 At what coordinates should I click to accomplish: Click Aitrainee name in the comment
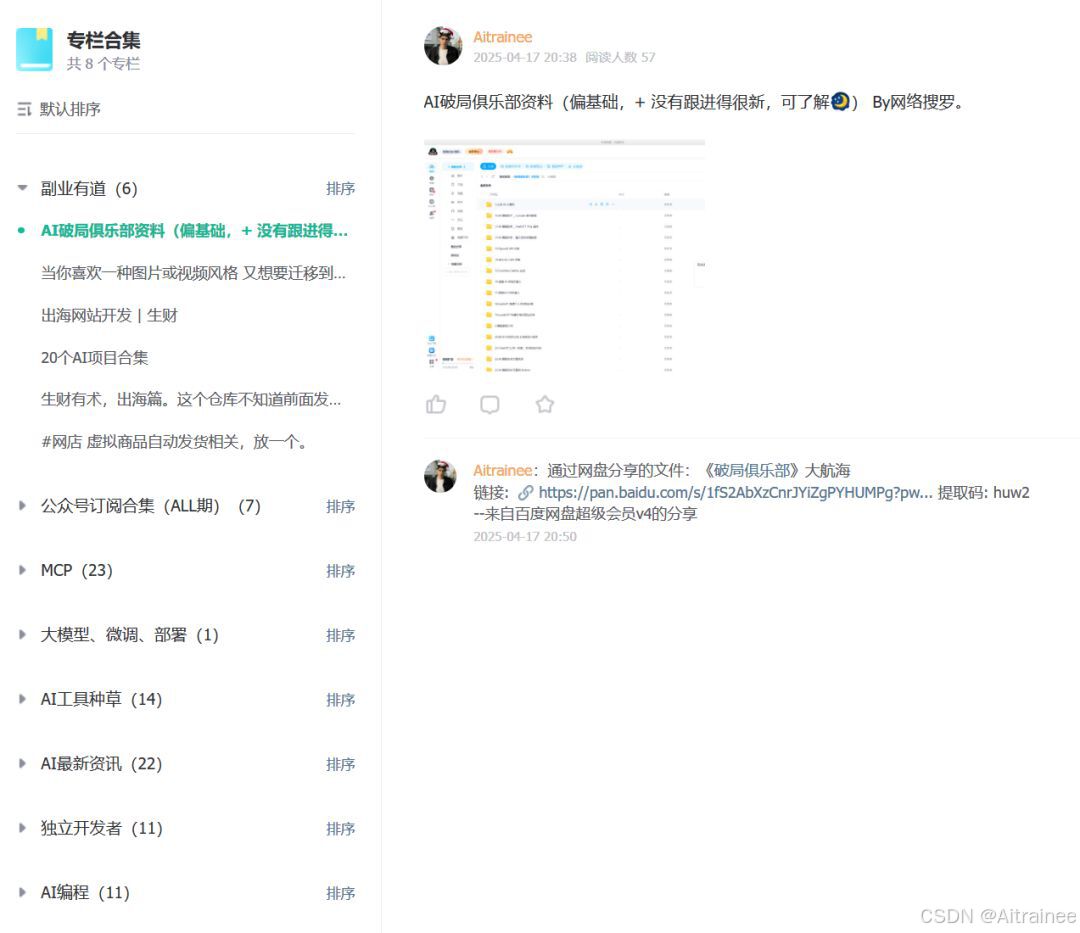pos(502,470)
